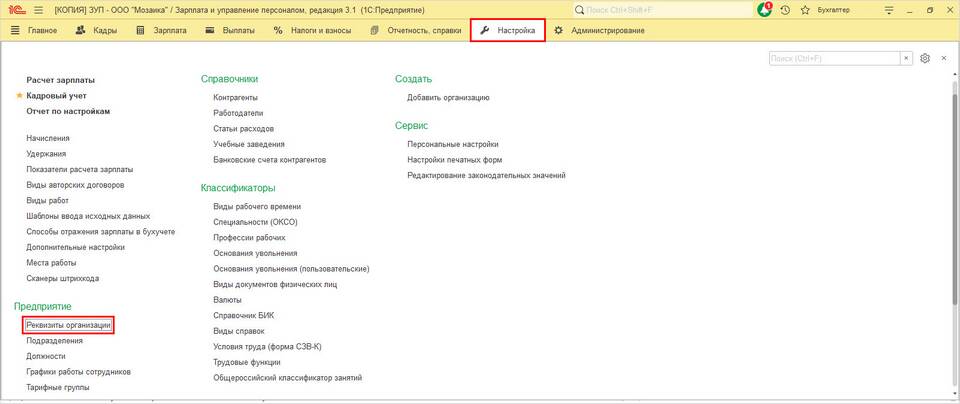Close the Настройка section panel
Image resolution: width=960 pixels, height=404 pixels.
point(944,58)
